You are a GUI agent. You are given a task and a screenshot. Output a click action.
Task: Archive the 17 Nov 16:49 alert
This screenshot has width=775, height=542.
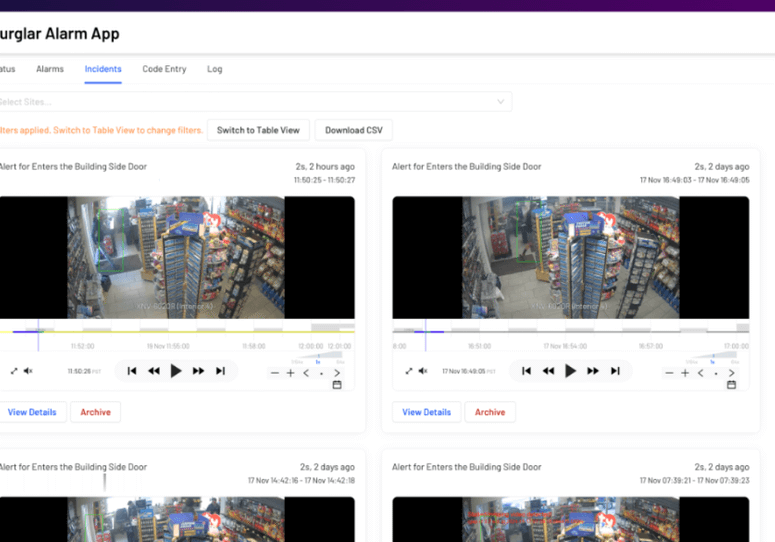point(490,412)
